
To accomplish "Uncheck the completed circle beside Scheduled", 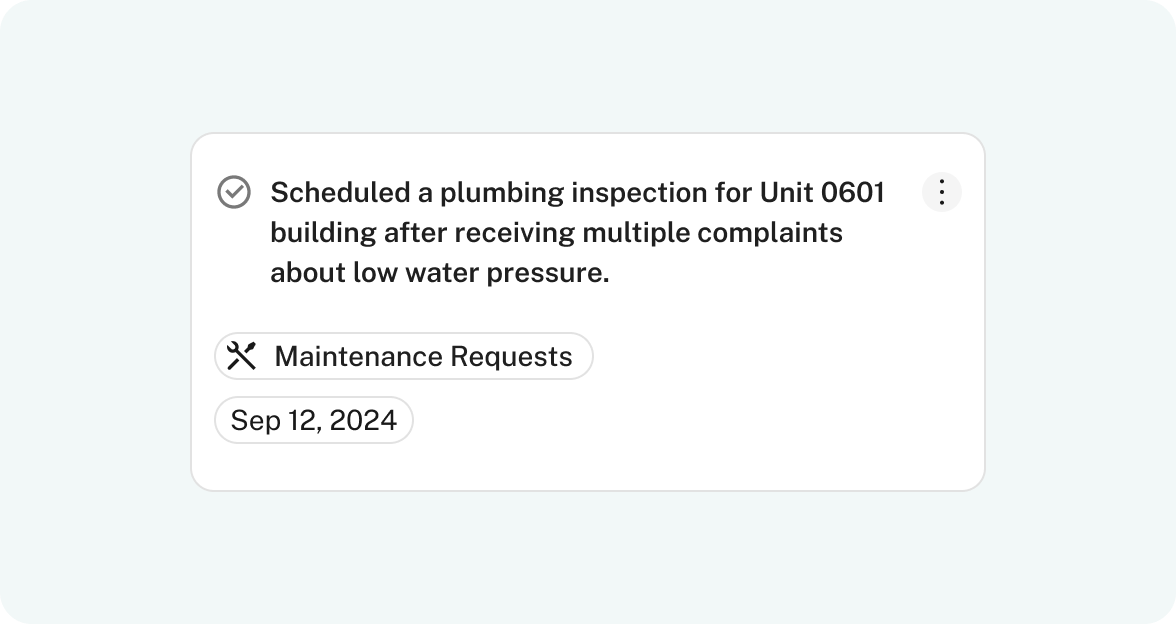I will [x=234, y=192].
